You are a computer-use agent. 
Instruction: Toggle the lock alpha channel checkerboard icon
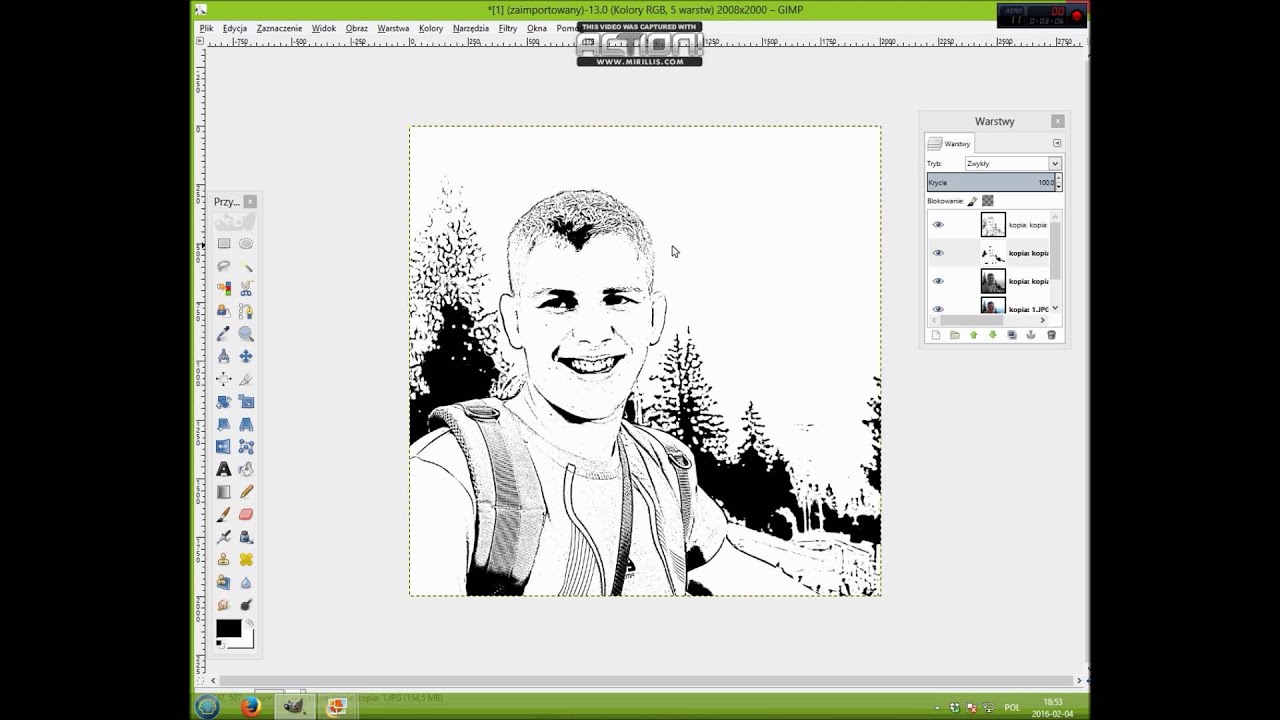988,201
